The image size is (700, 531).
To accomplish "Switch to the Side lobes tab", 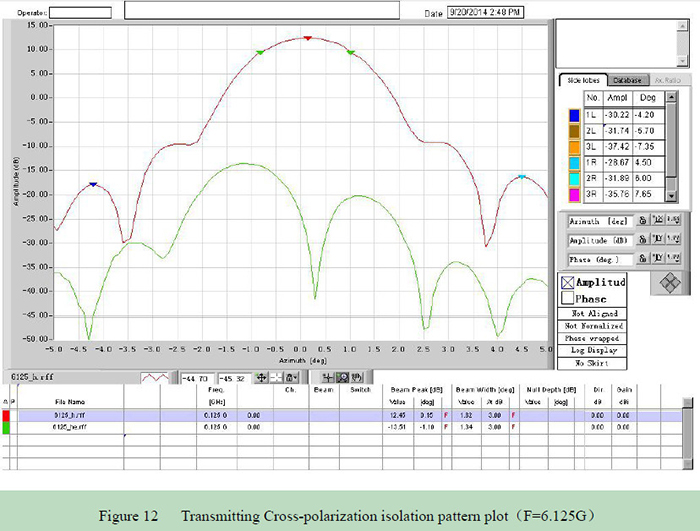I will pos(583,80).
